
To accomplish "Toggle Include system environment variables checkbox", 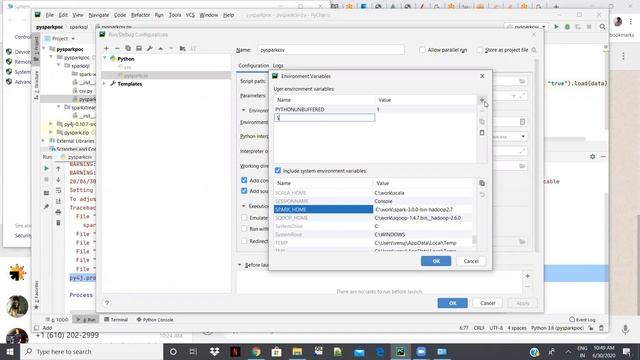I will 278,171.
